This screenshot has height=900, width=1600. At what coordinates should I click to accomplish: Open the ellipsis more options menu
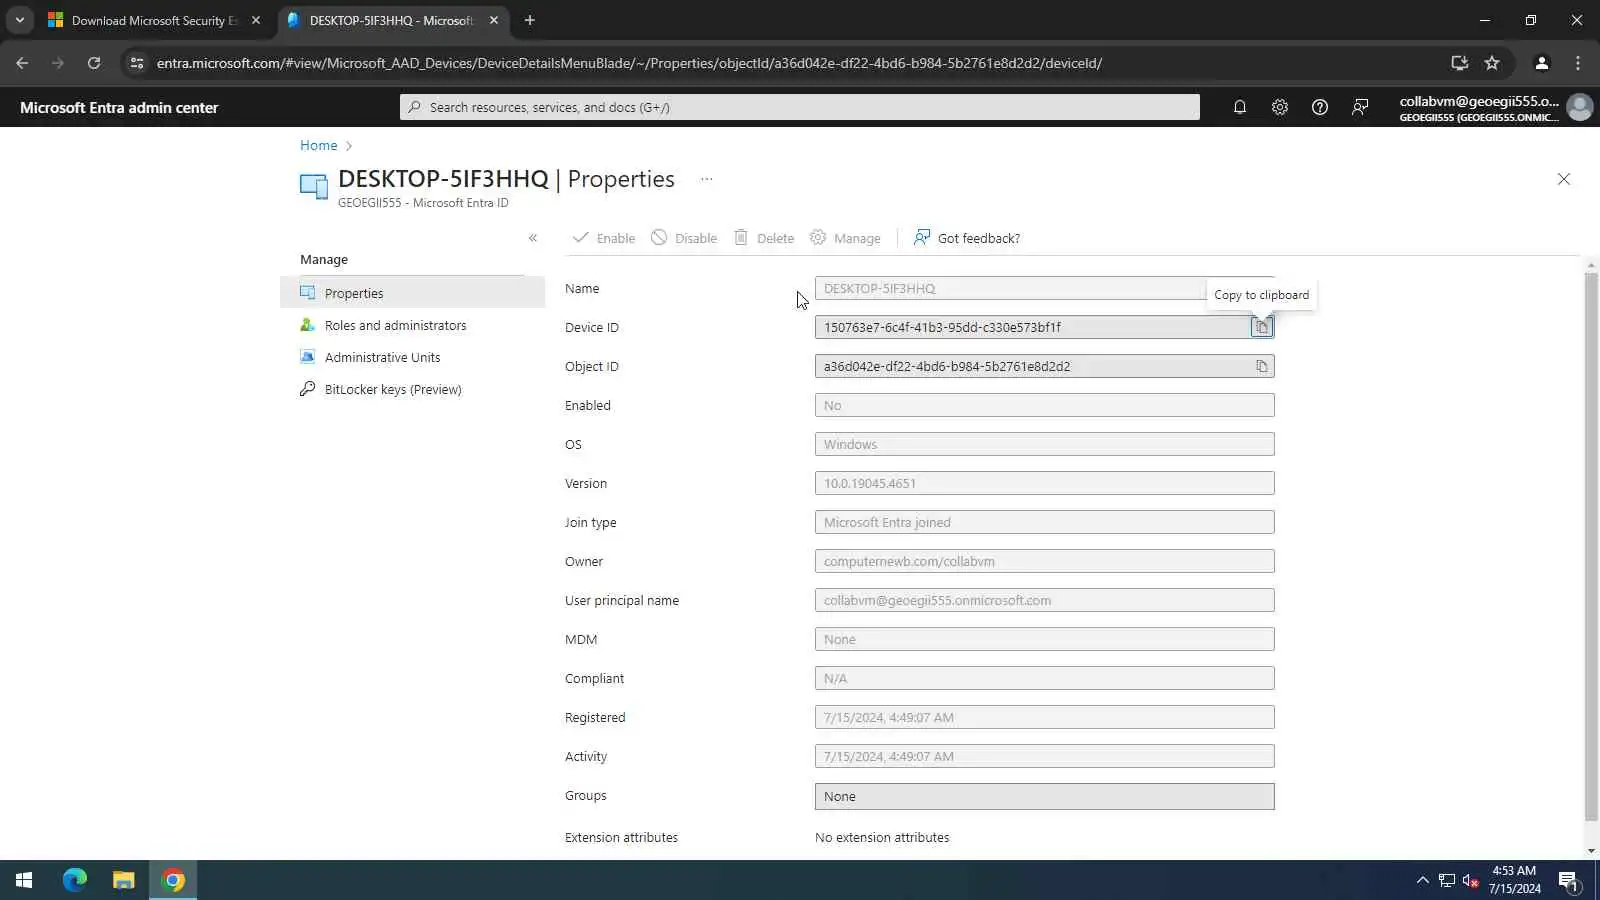[707, 179]
